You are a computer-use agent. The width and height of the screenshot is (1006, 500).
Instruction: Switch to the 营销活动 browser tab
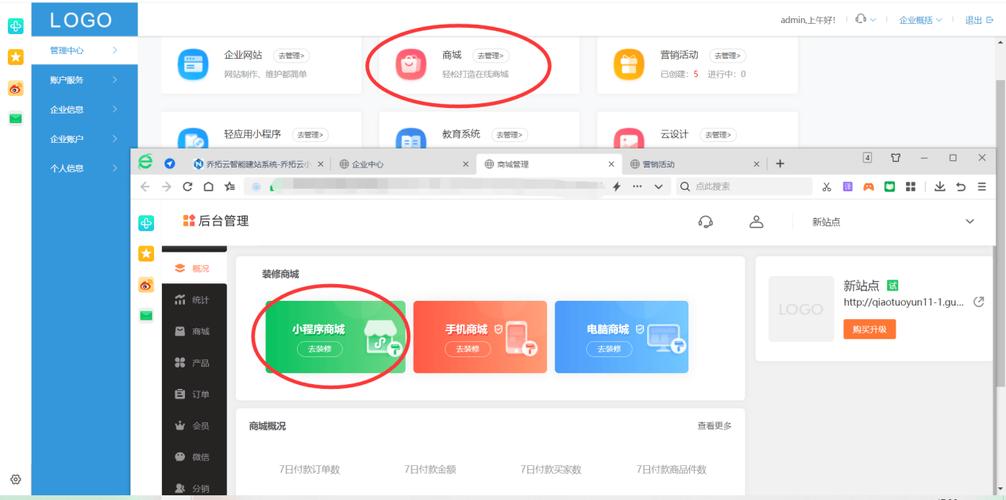pos(695,164)
